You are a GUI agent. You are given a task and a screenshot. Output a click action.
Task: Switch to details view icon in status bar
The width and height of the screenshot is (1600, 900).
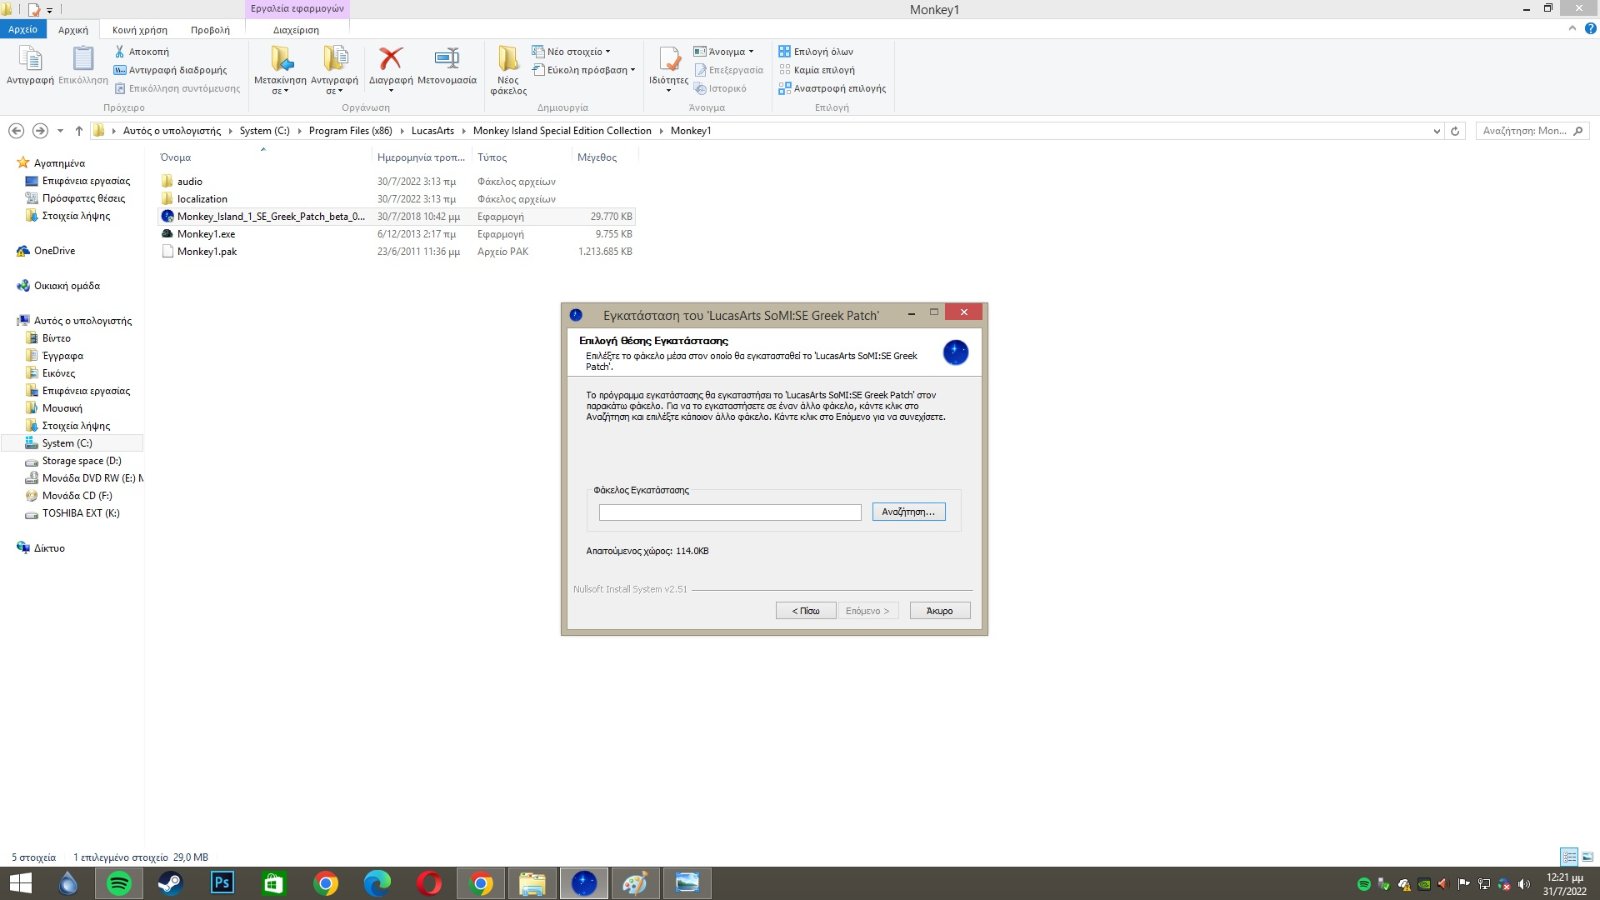click(x=1569, y=857)
